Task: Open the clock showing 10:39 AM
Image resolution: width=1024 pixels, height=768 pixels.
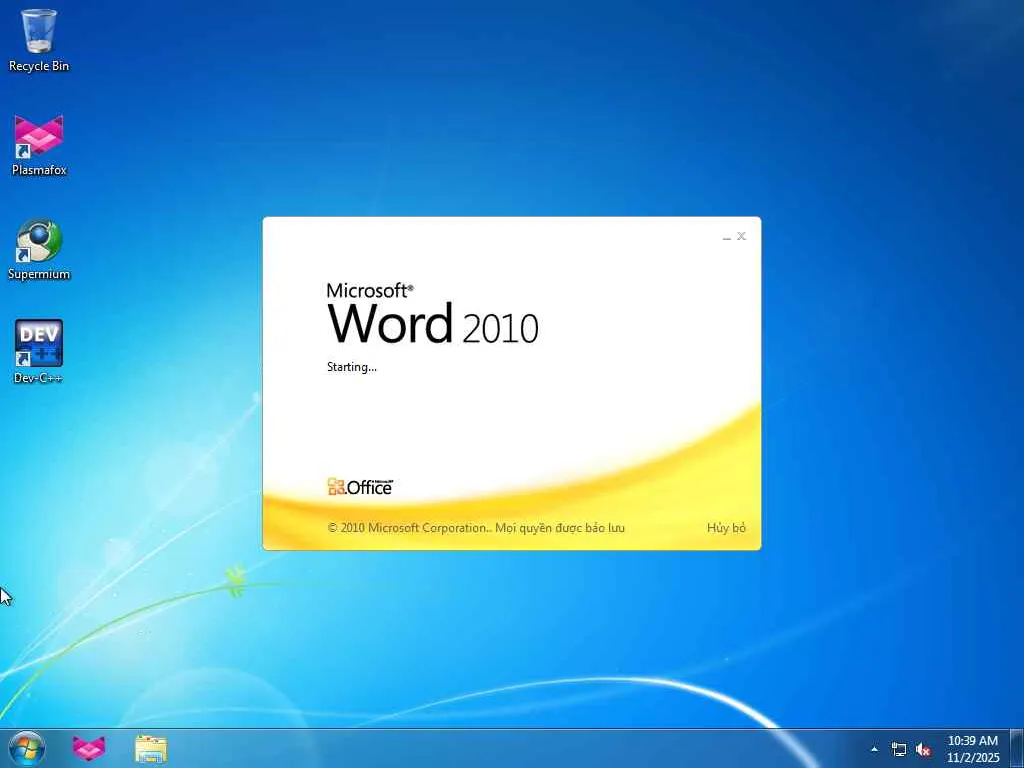Action: [972, 749]
